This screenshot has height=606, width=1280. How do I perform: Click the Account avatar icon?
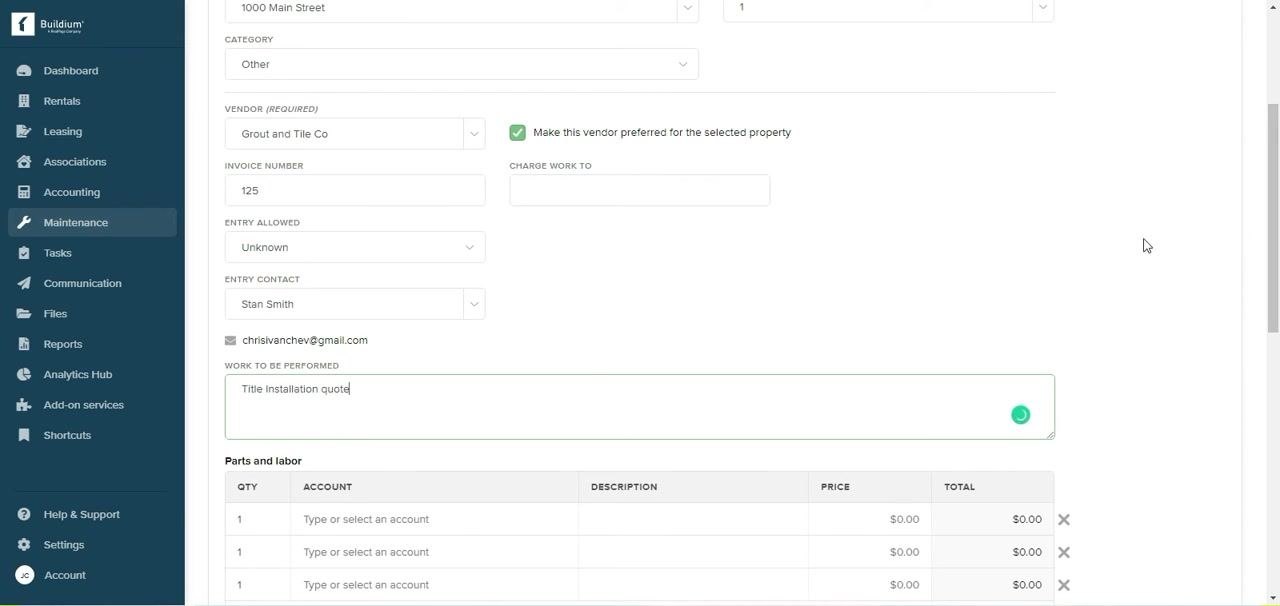click(x=25, y=575)
